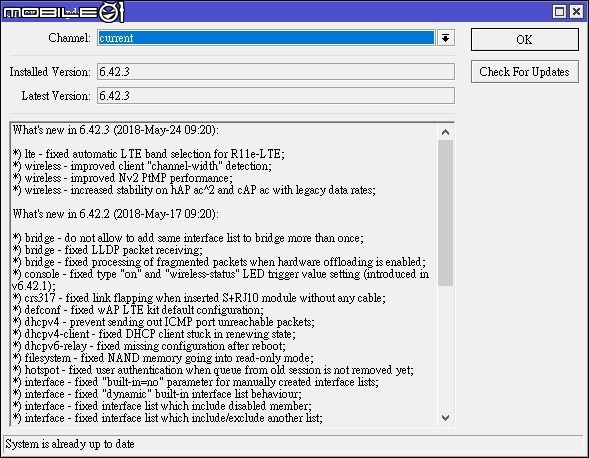Click Check For Updates button

[x=524, y=71]
